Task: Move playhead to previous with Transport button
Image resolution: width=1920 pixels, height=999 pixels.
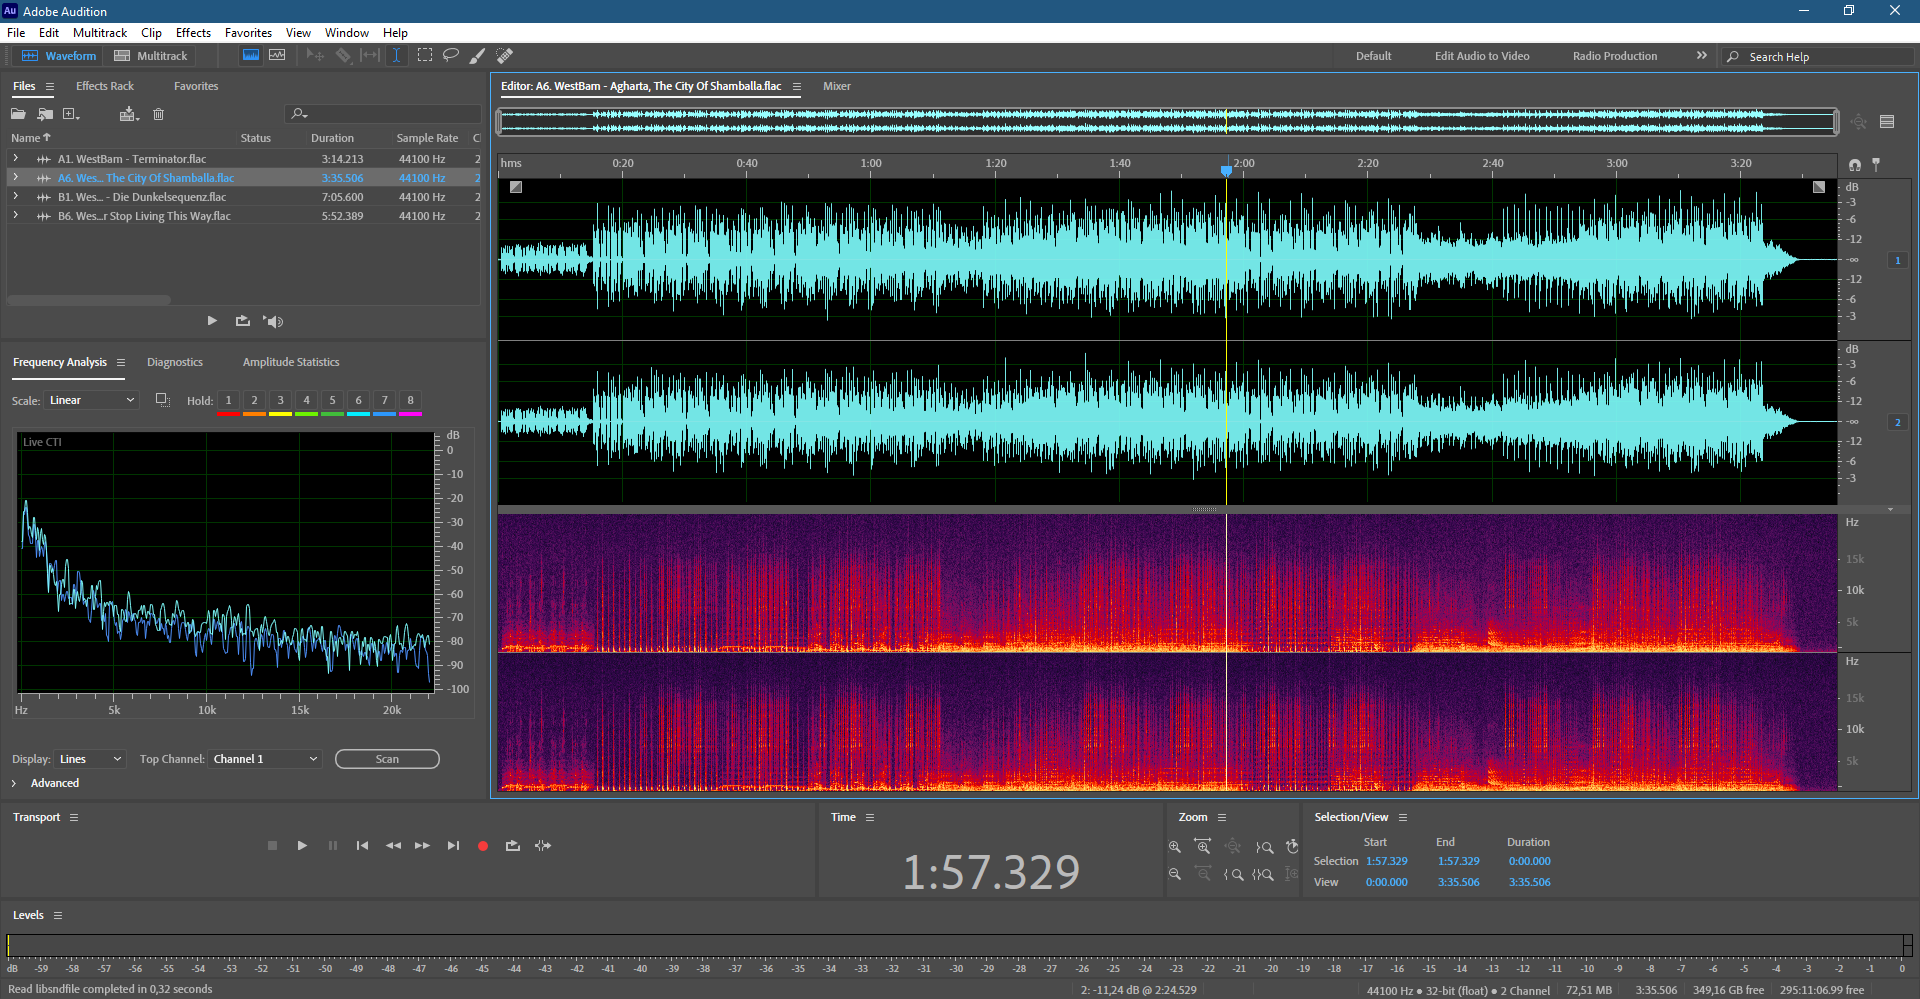Action: pos(362,846)
